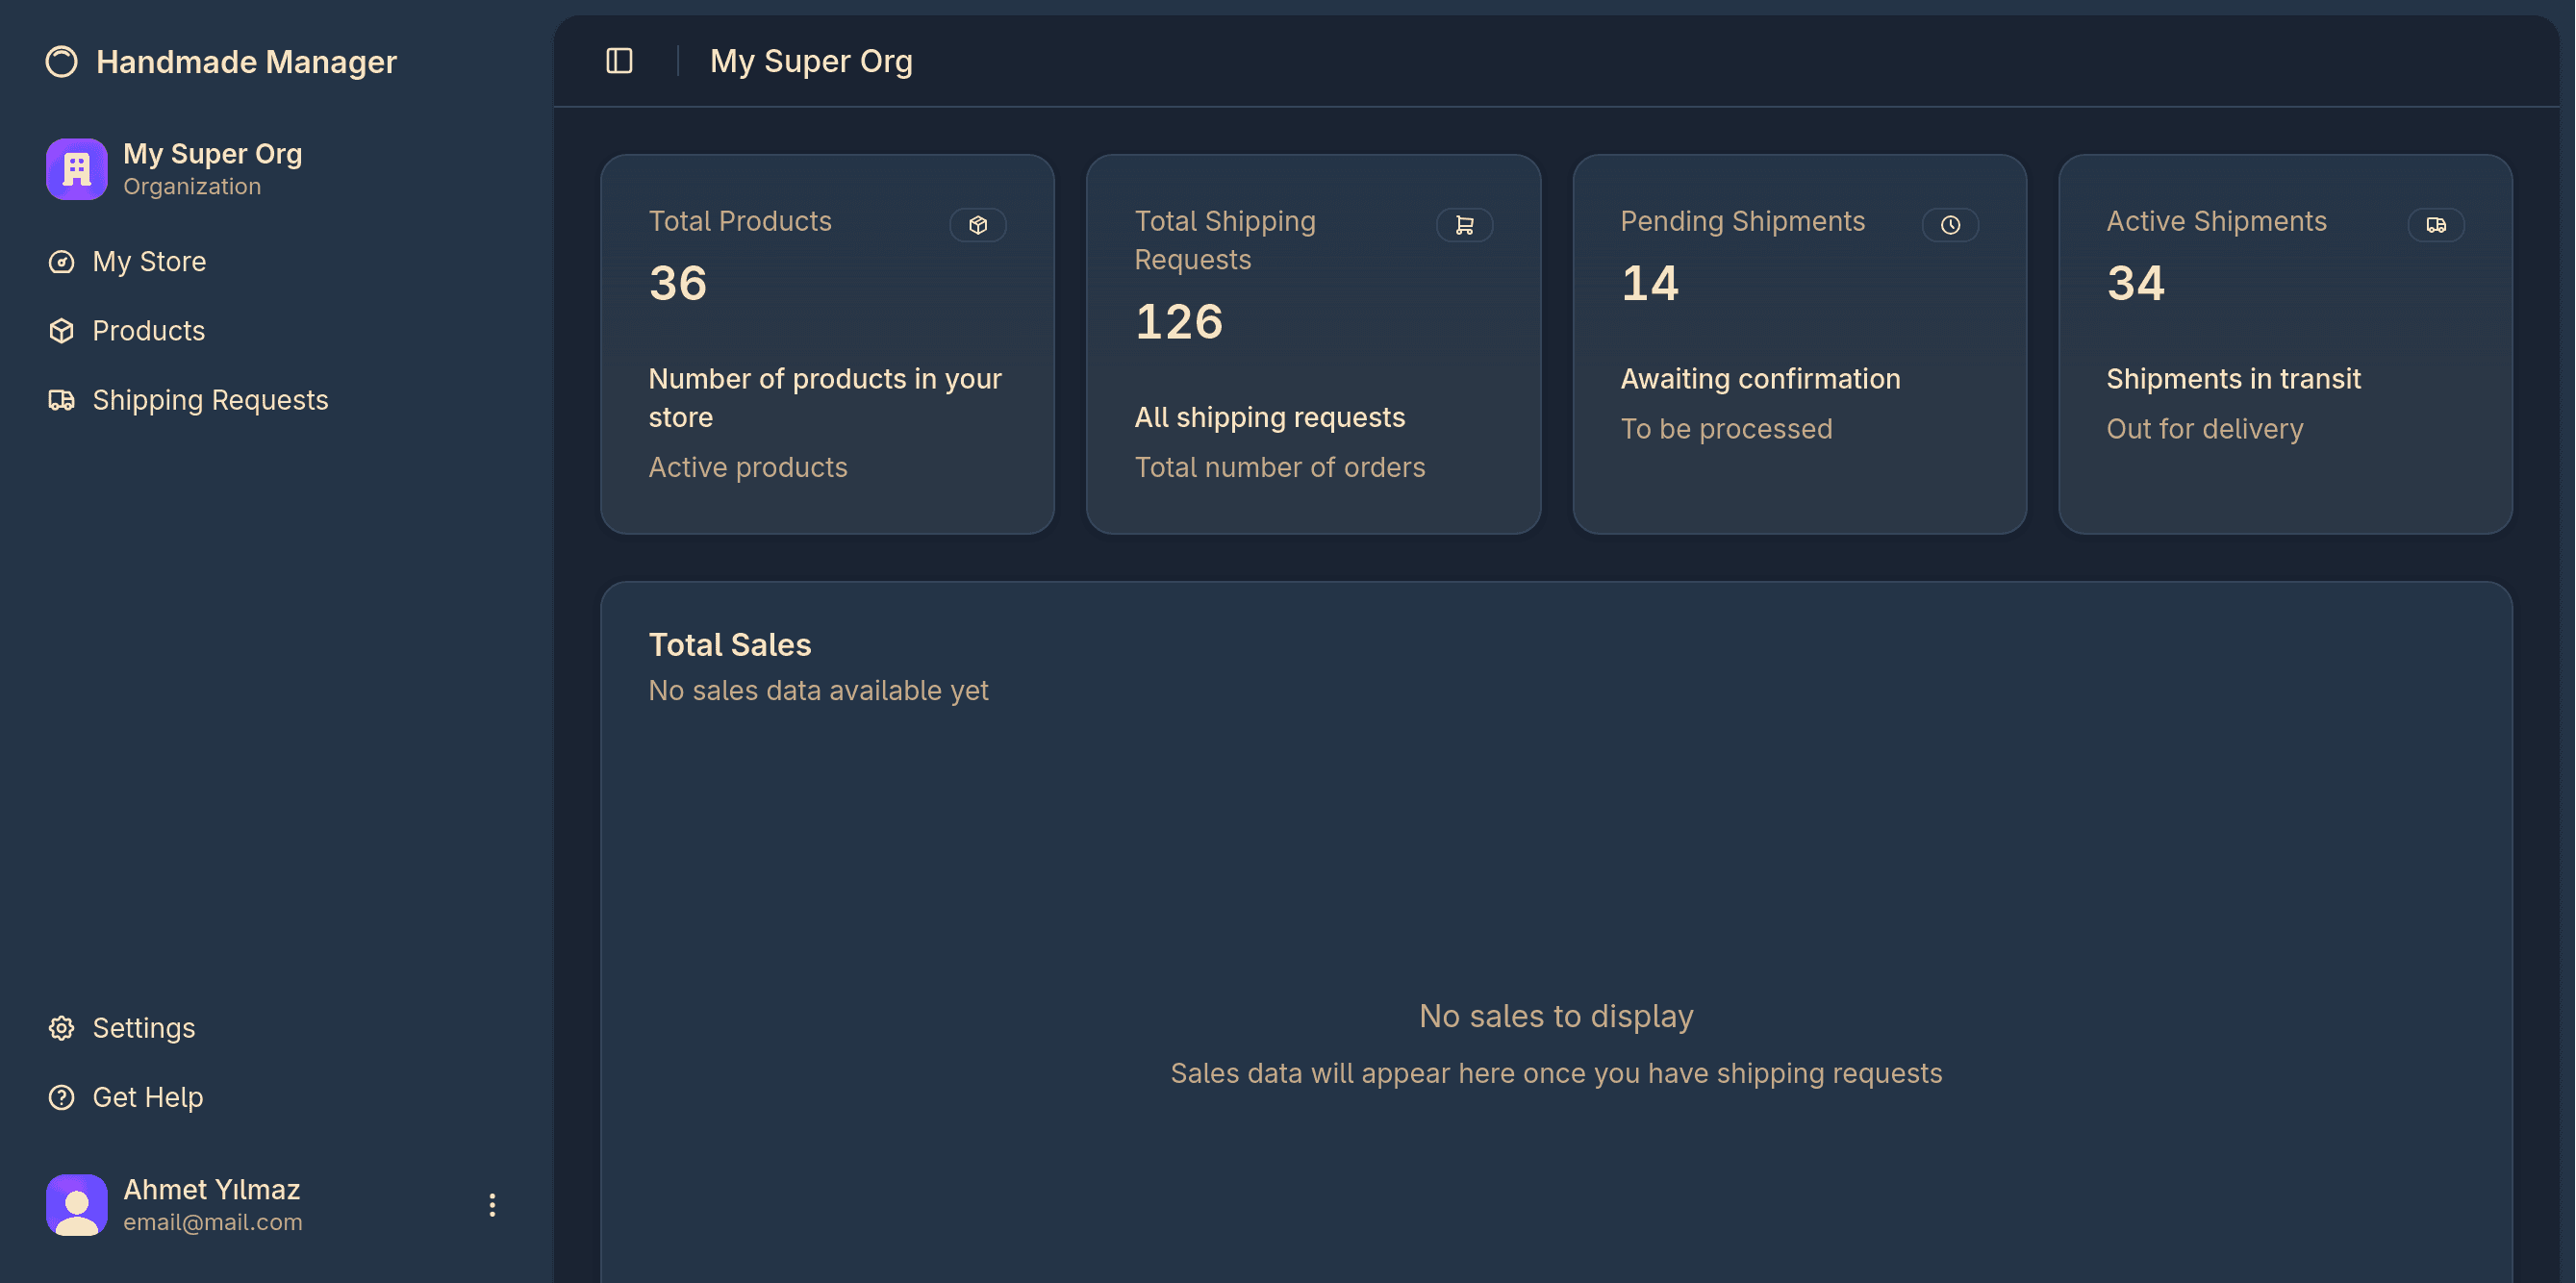Click the Pending Shipments count of 14
2576x1283 pixels.
coord(1649,283)
